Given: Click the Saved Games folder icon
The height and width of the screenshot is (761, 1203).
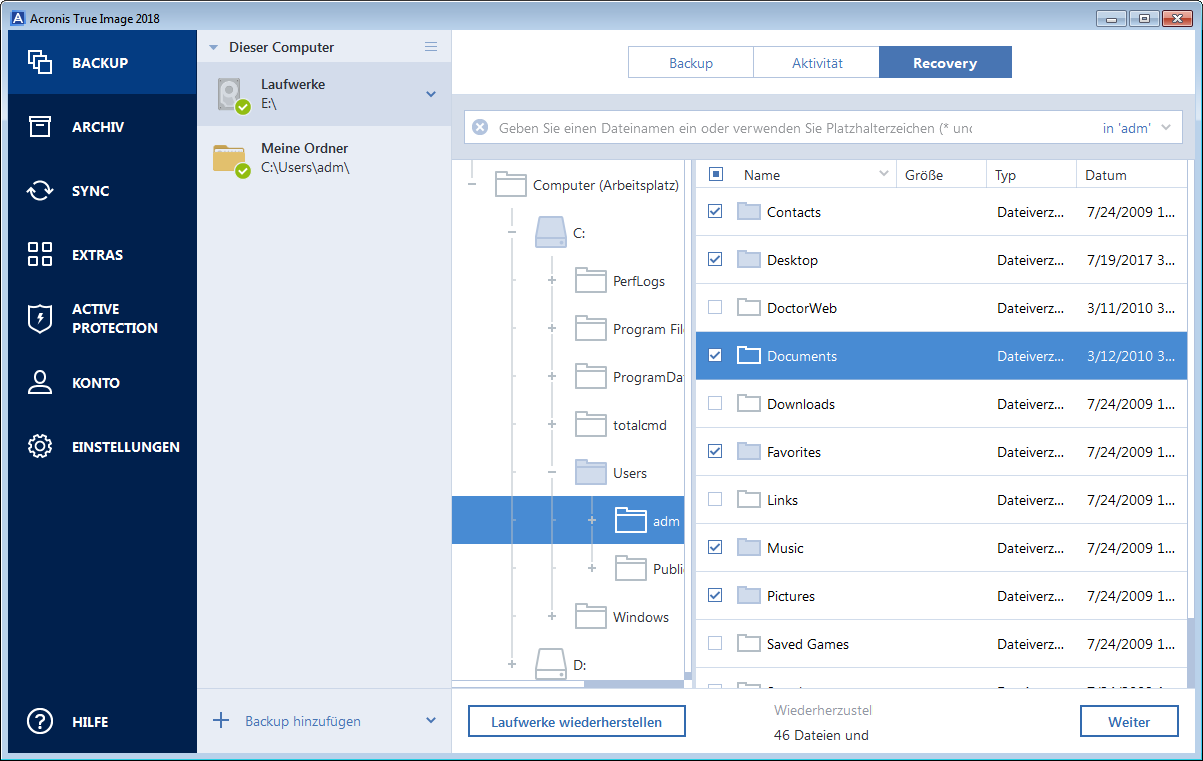Looking at the screenshot, I should pyautogui.click(x=749, y=643).
